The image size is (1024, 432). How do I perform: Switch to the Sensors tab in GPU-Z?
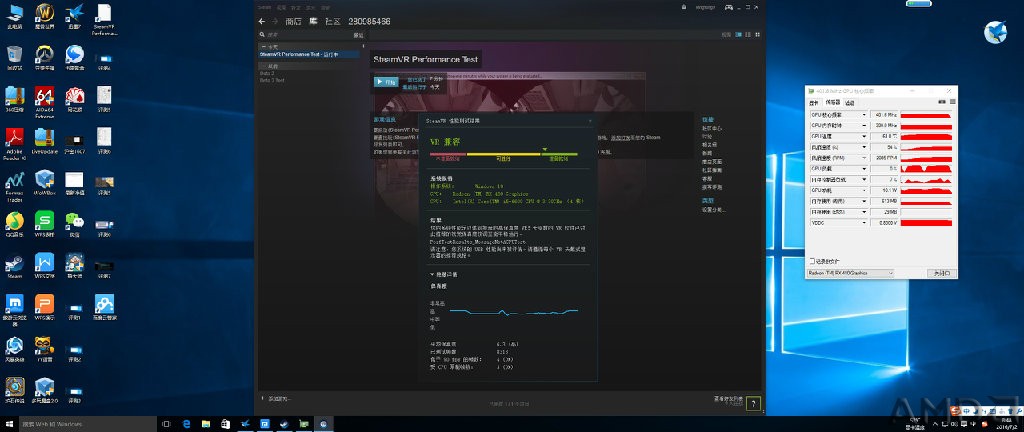pyautogui.click(x=832, y=102)
